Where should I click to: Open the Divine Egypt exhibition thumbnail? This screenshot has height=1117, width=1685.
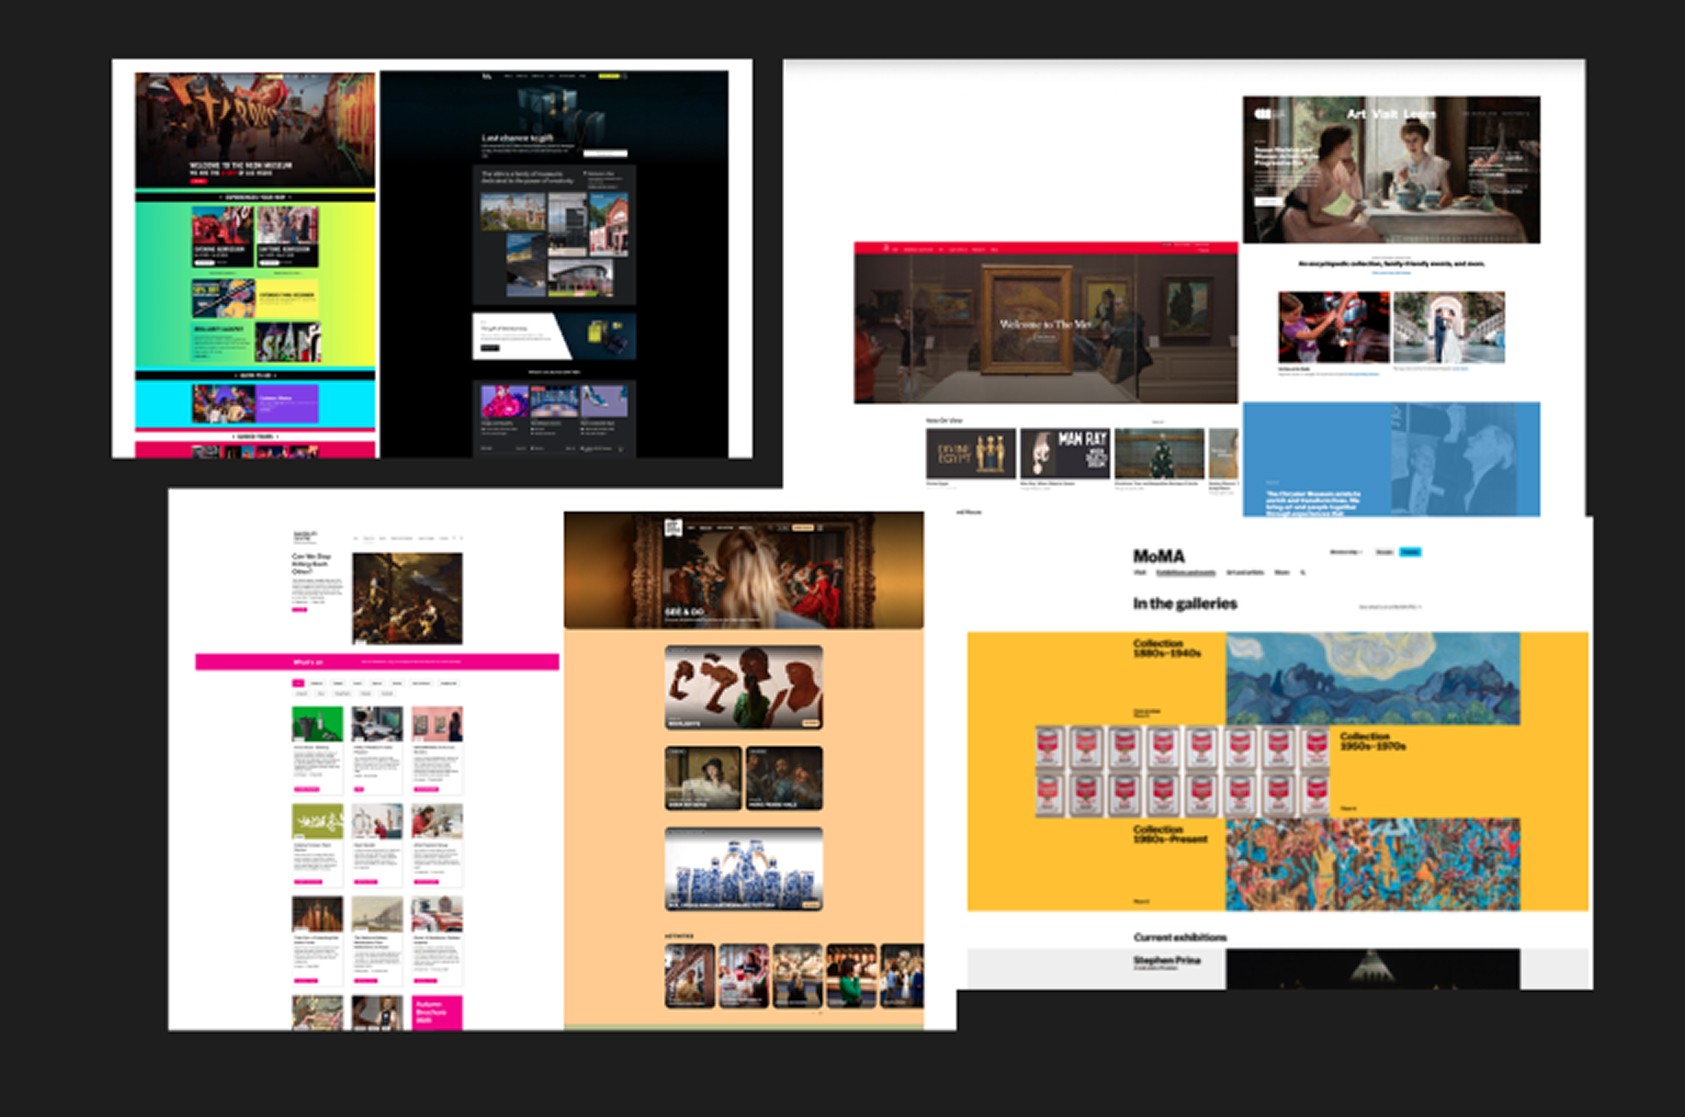click(x=970, y=453)
